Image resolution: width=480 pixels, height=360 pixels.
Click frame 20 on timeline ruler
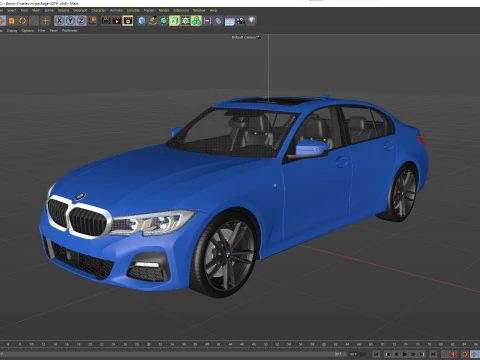(x=90, y=344)
